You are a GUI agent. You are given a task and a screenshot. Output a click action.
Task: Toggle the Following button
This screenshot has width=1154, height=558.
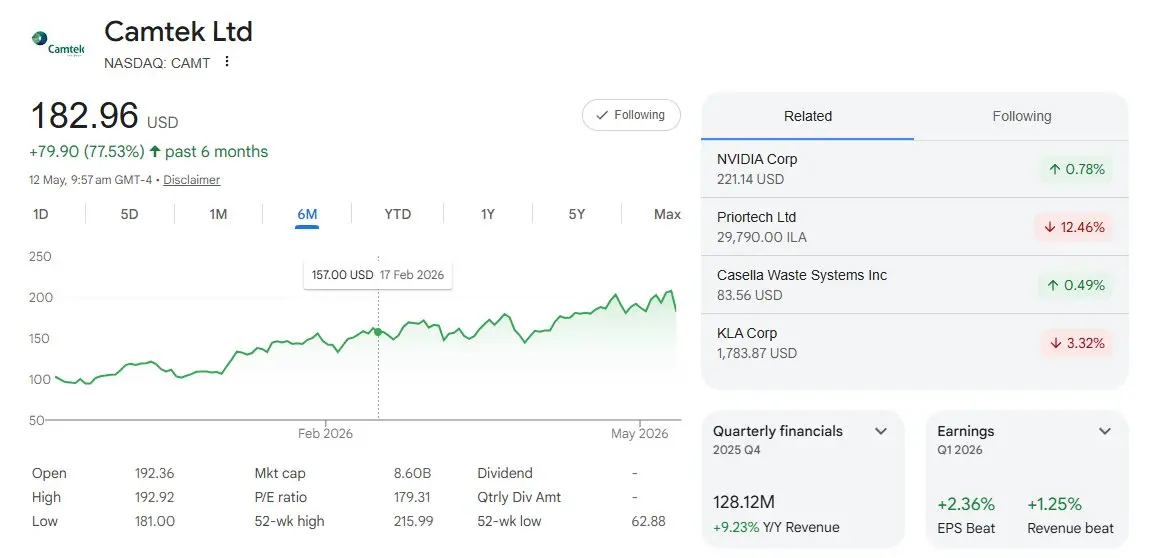pos(631,115)
